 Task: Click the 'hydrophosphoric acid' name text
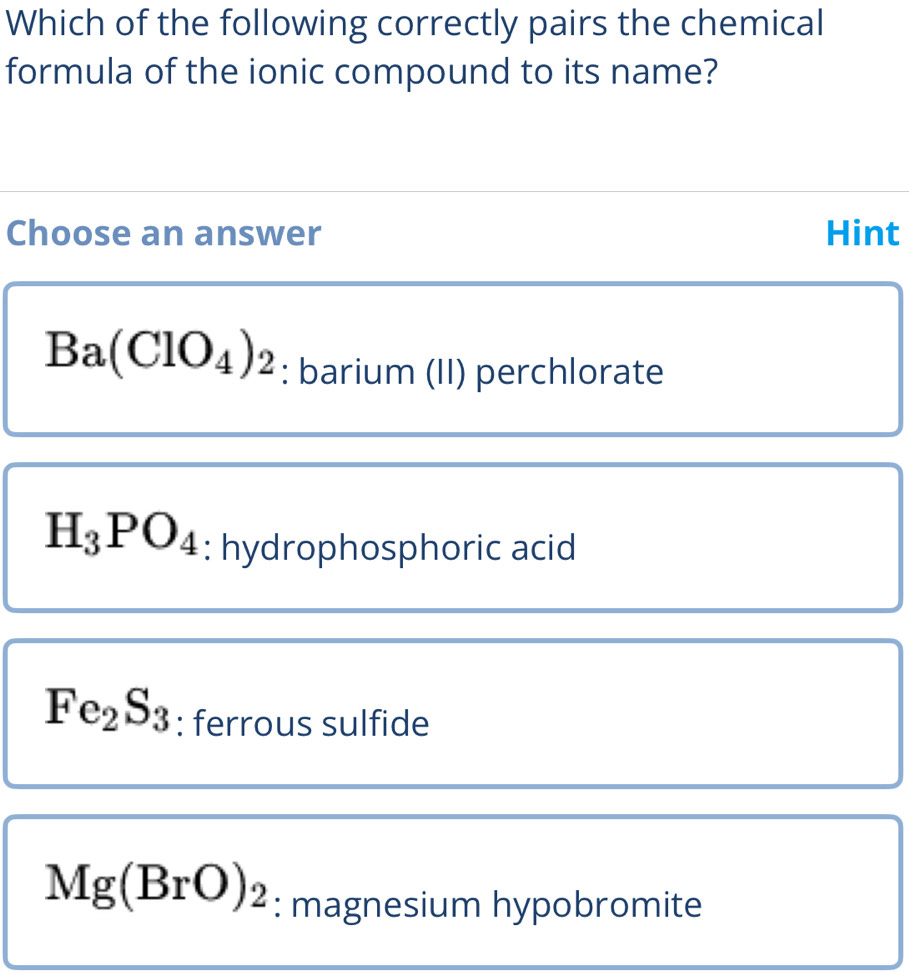pos(399,548)
